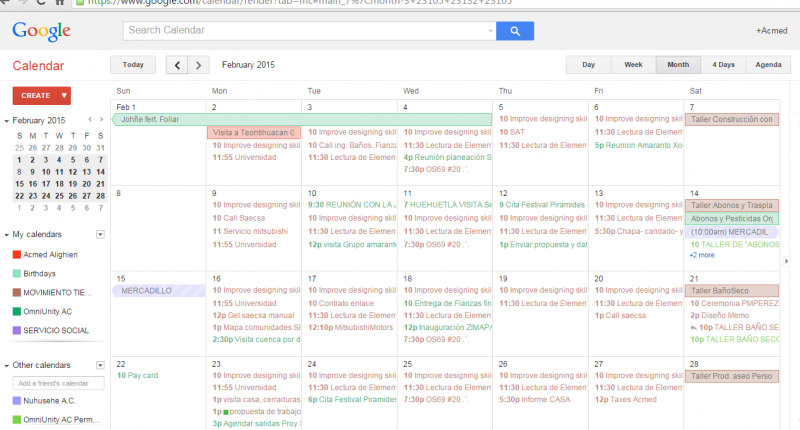The width and height of the screenshot is (800, 430).
Task: Toggle the Acmed Alighieri calendar color box
Action: [x=16, y=255]
